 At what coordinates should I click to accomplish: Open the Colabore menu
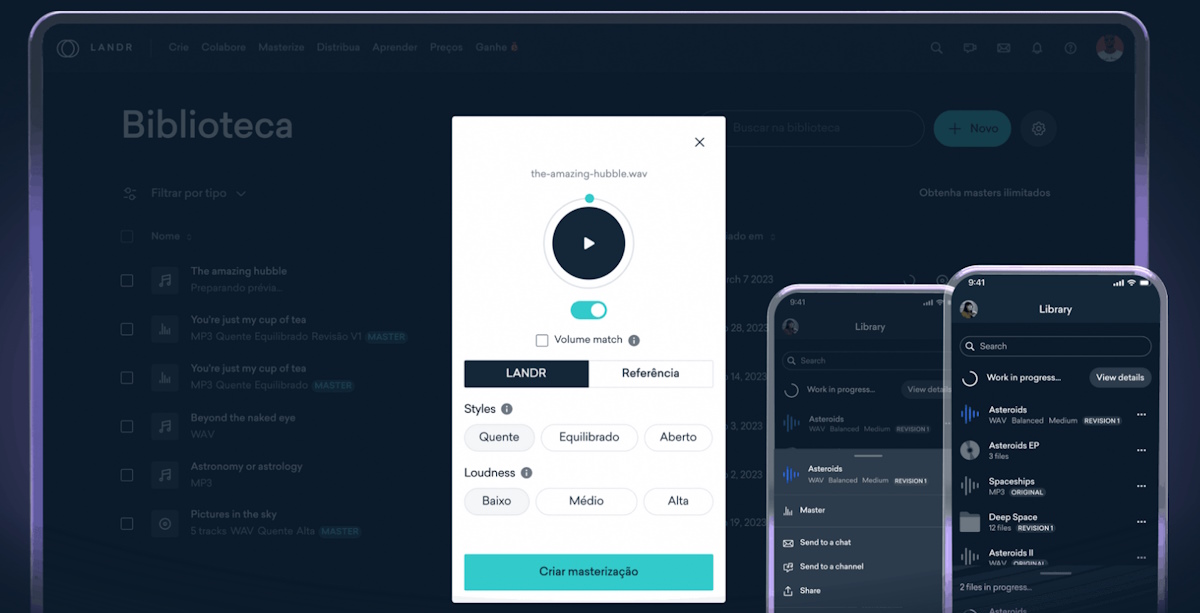point(223,48)
